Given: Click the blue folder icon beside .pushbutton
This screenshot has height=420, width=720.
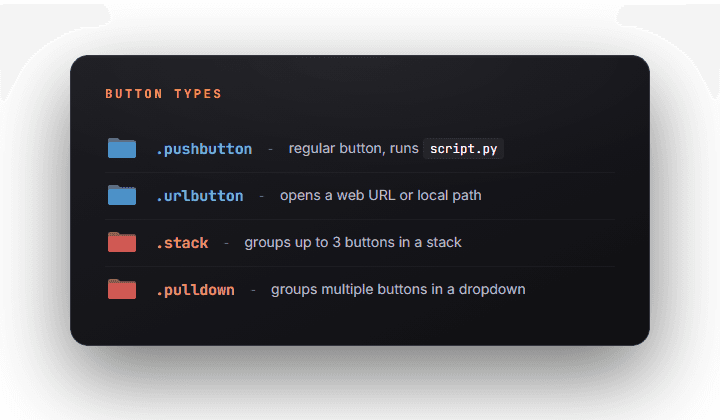Looking at the screenshot, I should click(122, 148).
